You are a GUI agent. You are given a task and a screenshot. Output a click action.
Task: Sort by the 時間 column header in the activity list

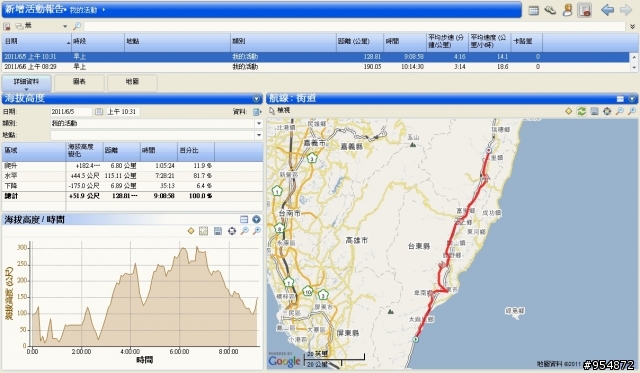[405, 42]
